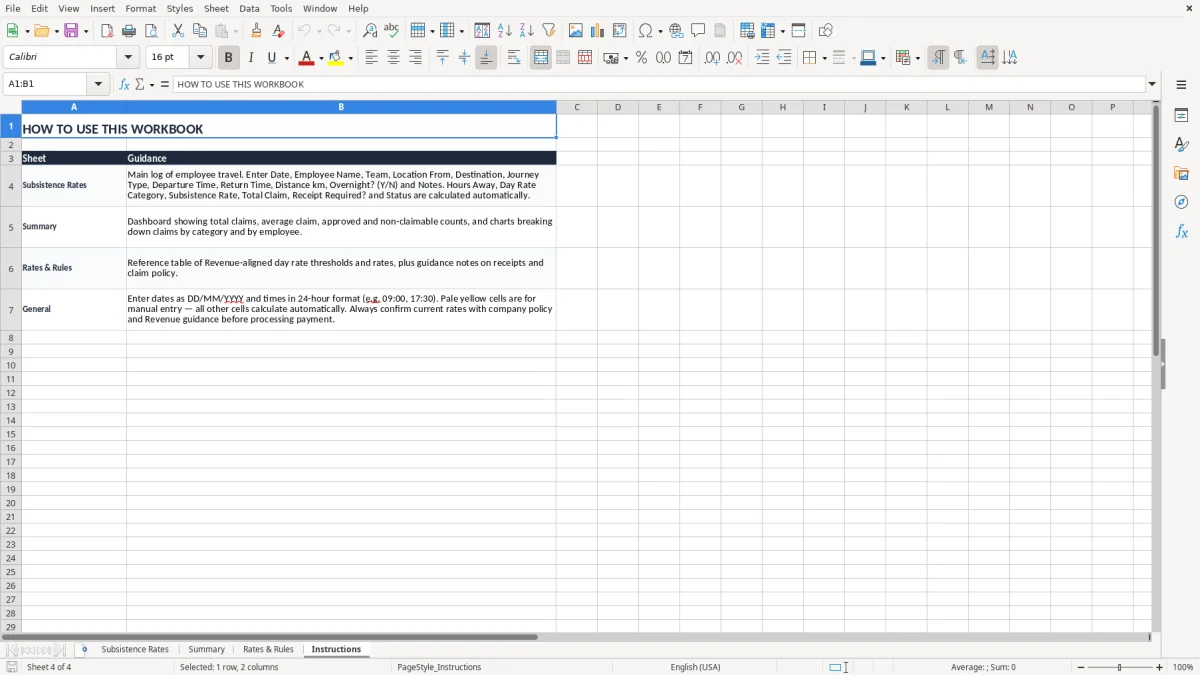Expand the Name Box dropdown

point(98,84)
